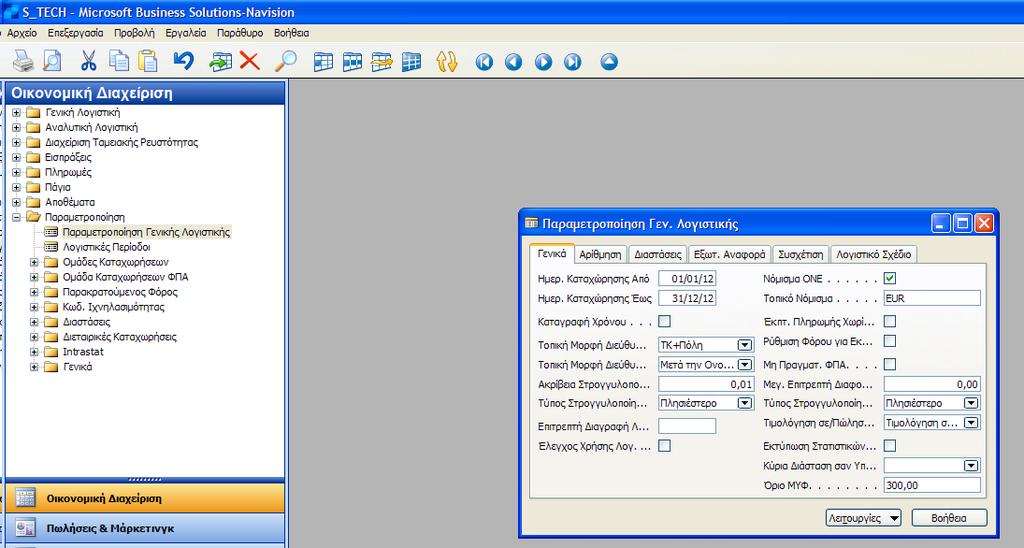Open ΤΚ+Πόλη address format dropdown
This screenshot has height=548, width=1024.
tap(744, 345)
